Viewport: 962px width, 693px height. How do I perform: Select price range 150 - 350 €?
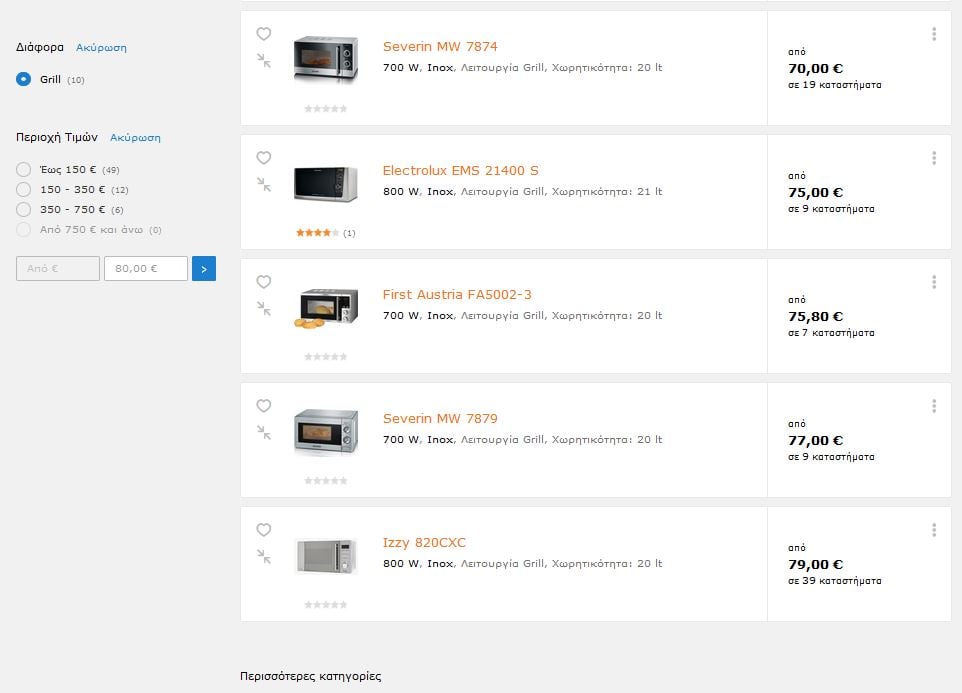pos(23,189)
